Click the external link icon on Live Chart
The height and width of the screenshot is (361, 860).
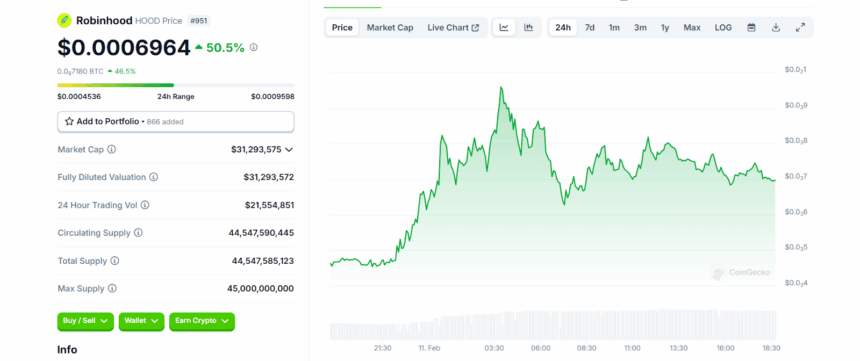[475, 28]
